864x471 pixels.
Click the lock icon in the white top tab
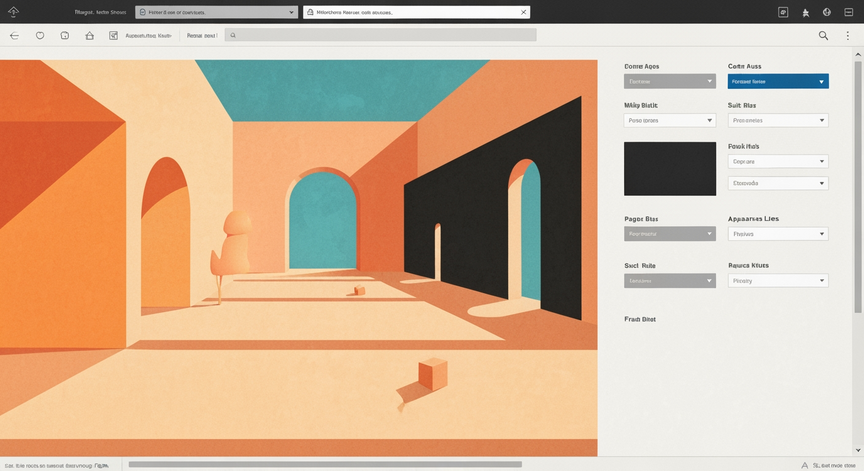tap(310, 12)
